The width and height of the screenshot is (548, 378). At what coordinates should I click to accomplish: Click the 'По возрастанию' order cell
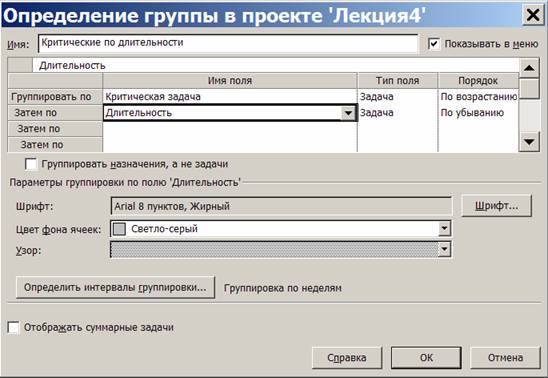(478, 97)
